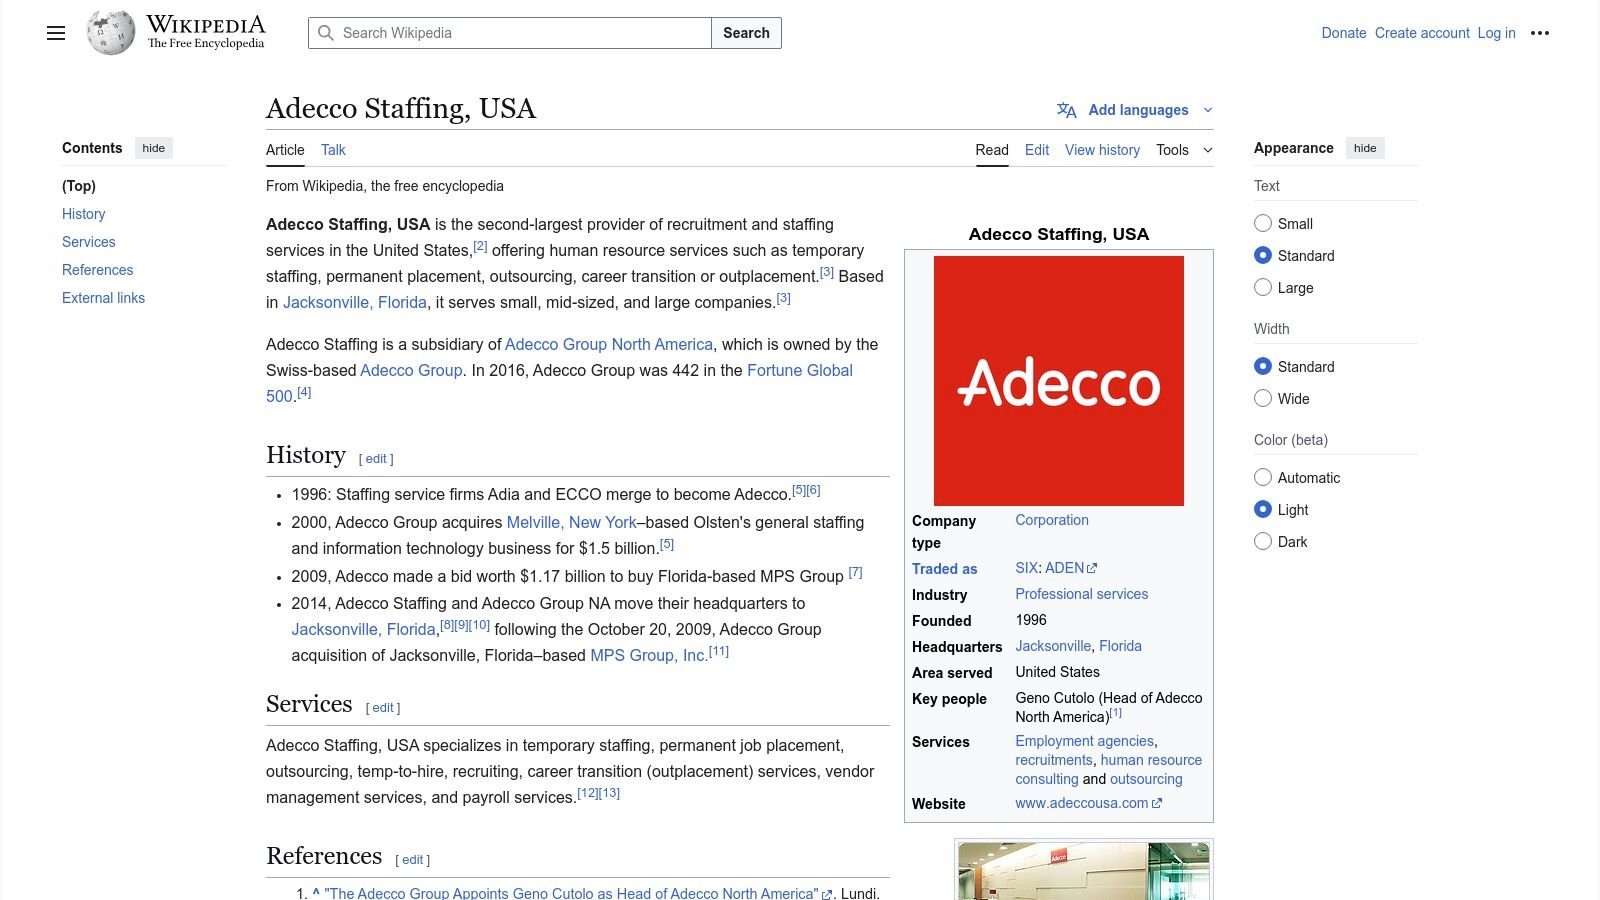
Task: Open MPS Group, Inc. link
Action: (x=648, y=655)
